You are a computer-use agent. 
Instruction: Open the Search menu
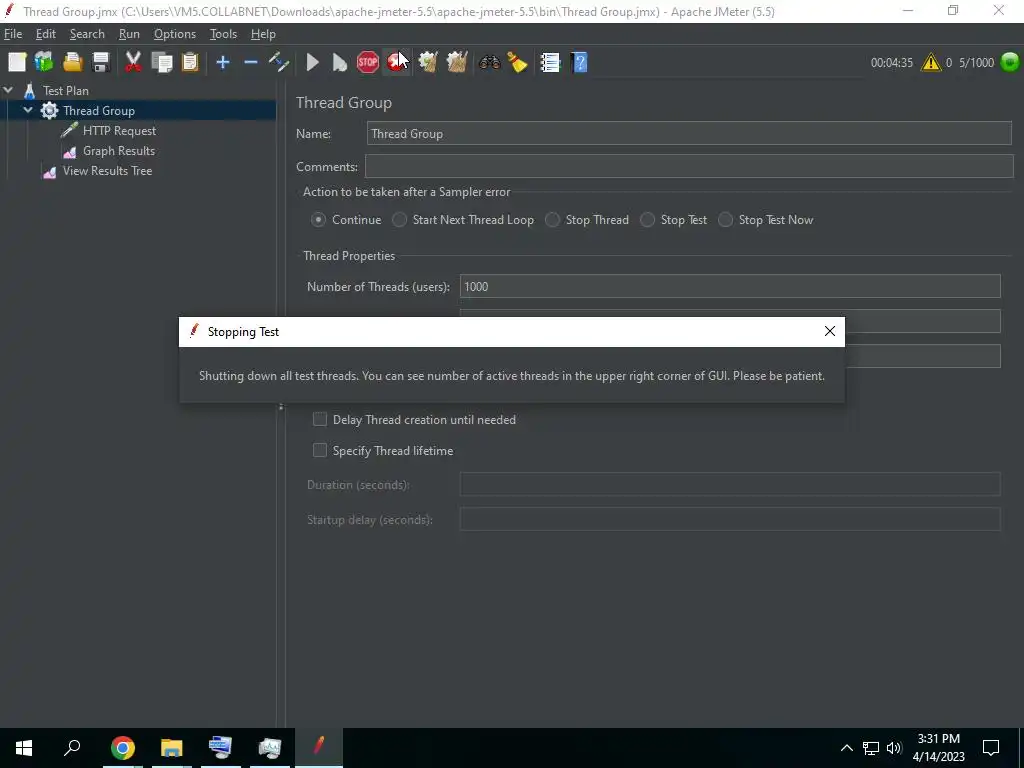(87, 34)
